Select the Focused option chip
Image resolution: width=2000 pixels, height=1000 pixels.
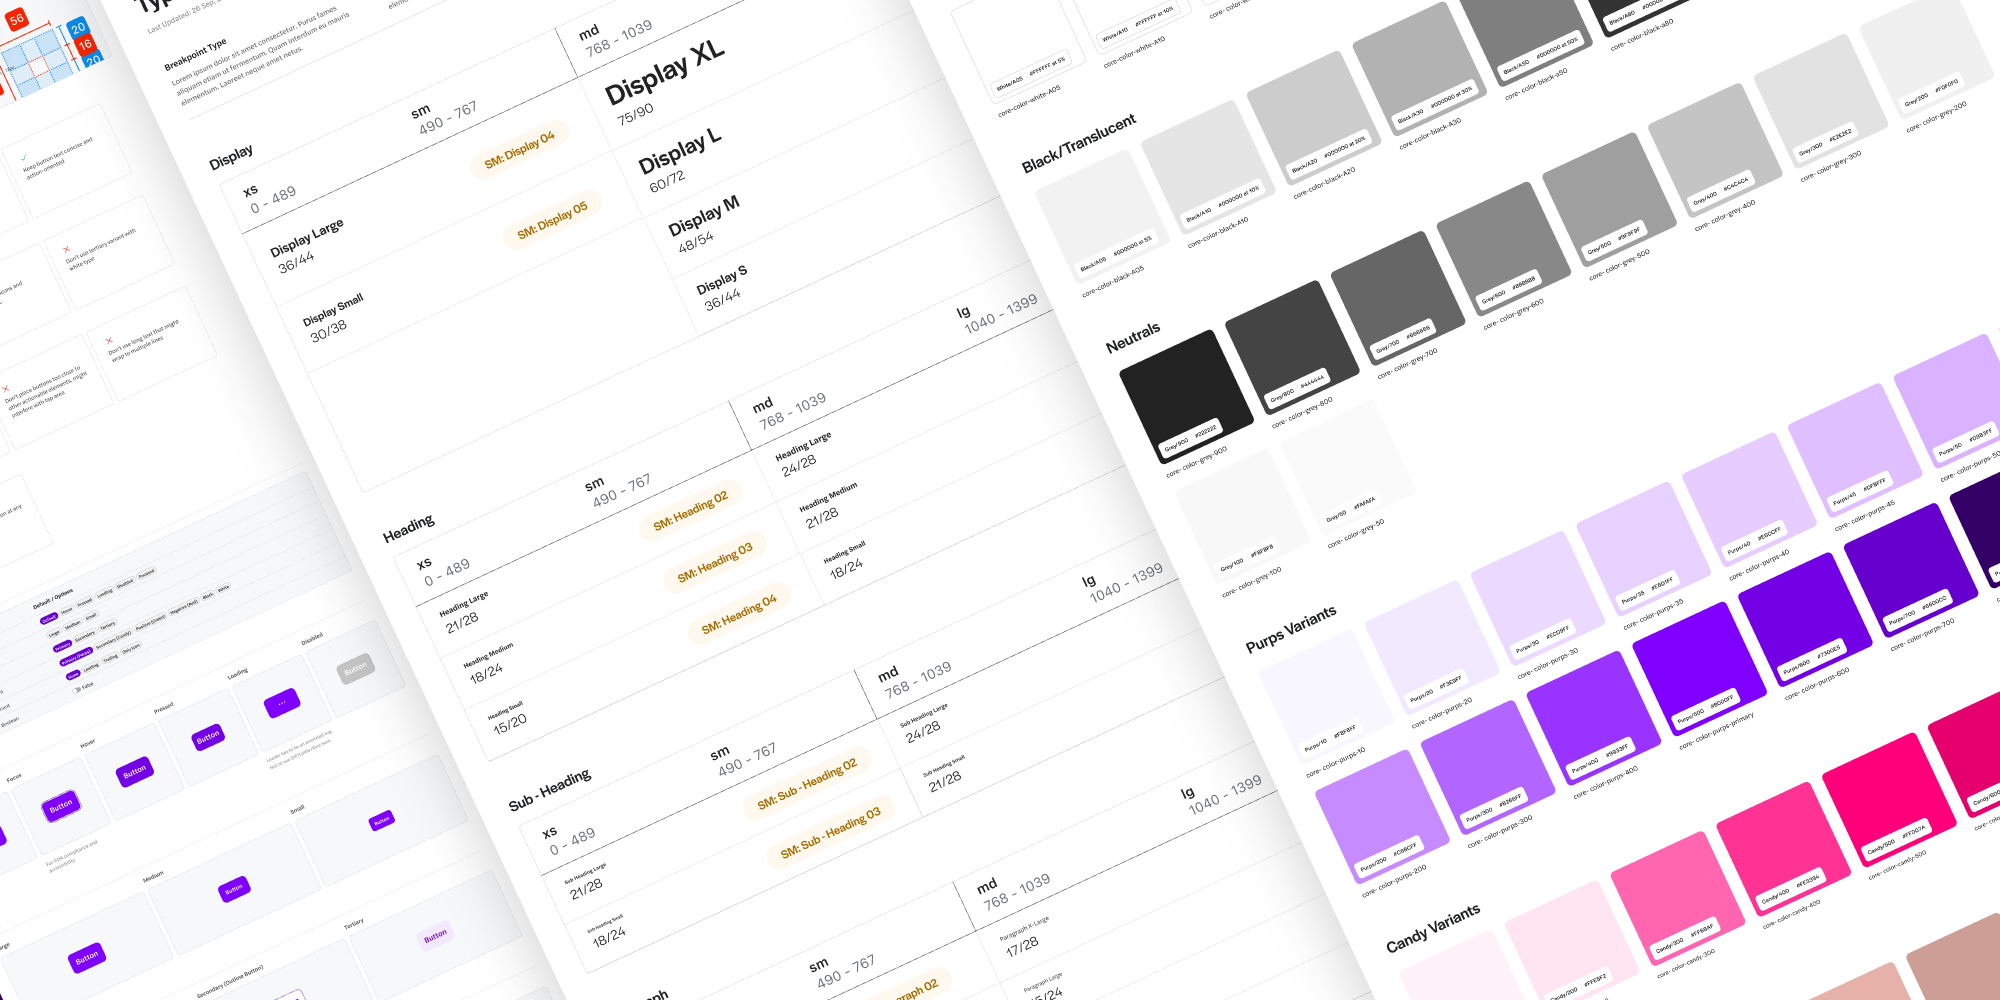point(147,574)
